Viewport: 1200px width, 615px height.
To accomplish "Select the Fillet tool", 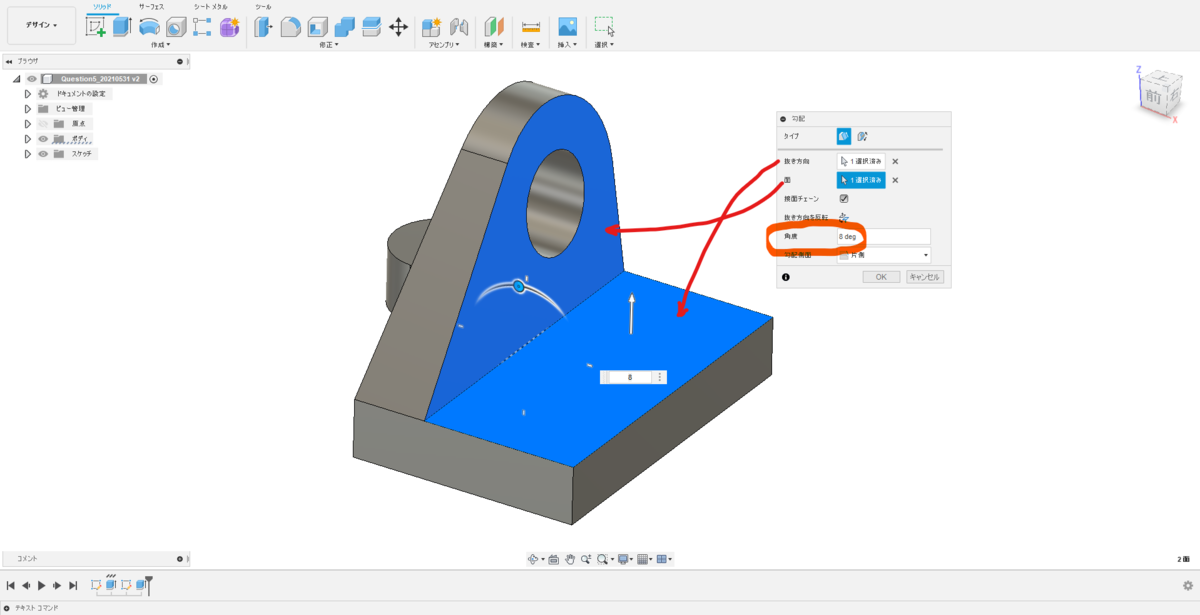I will [290, 27].
